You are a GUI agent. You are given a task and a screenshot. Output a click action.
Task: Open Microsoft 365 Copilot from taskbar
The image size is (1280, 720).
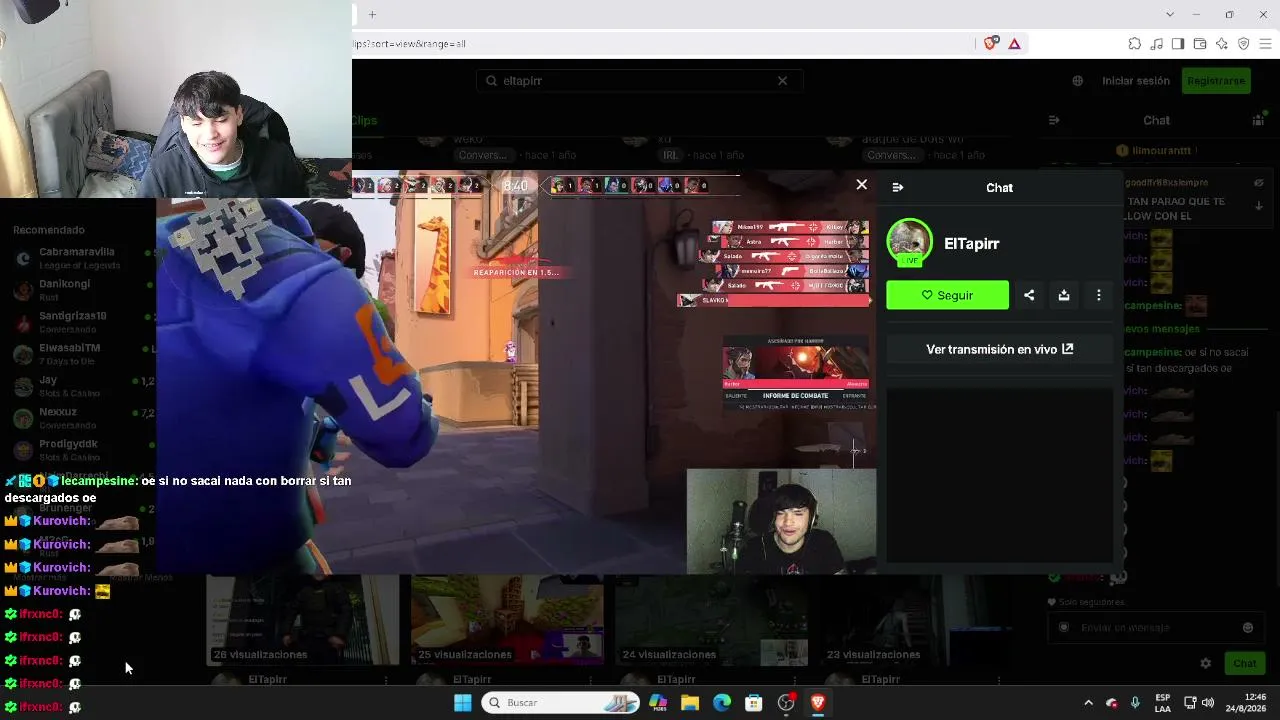(658, 703)
